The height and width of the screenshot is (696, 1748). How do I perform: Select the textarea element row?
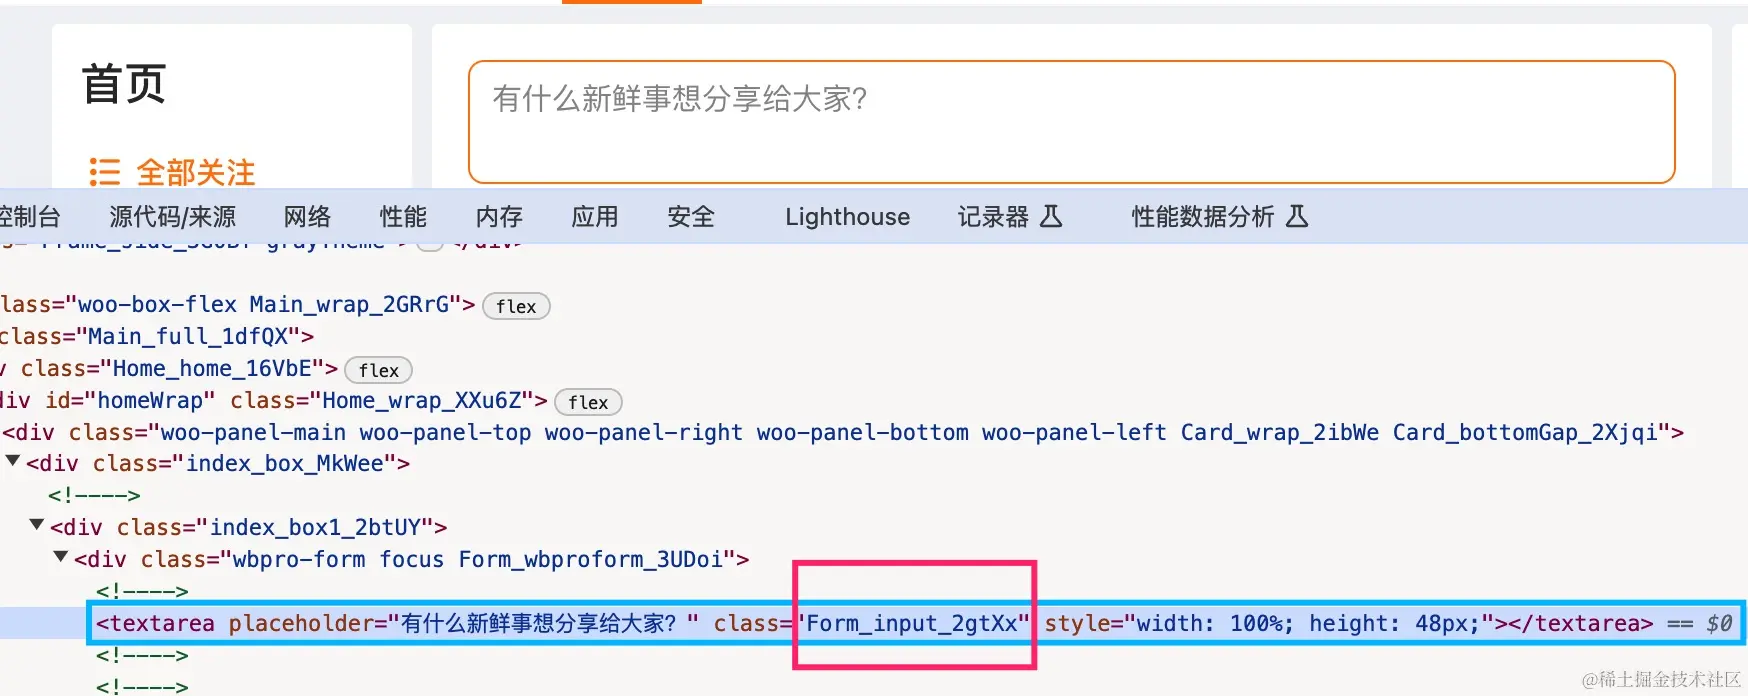(x=874, y=623)
